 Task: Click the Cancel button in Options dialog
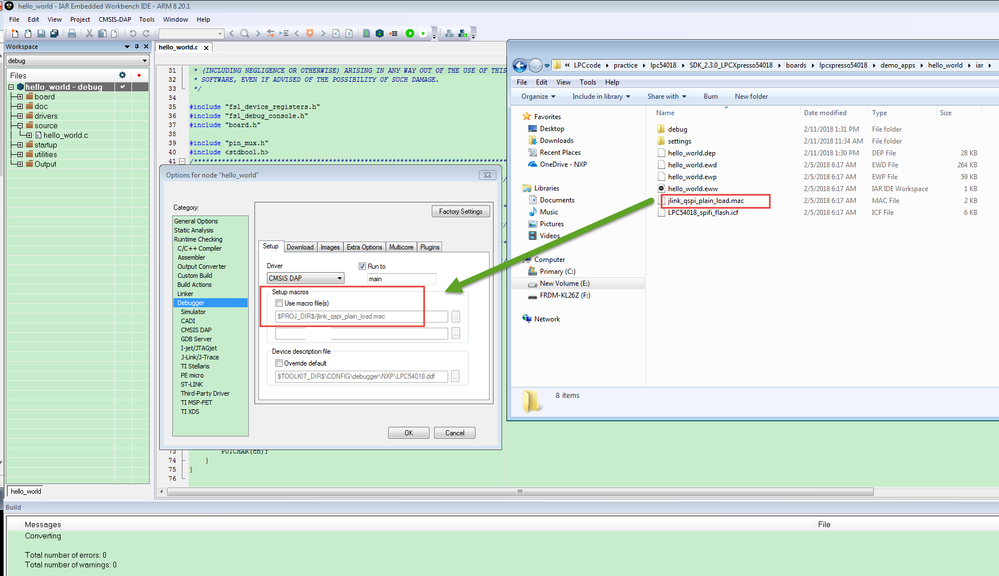coord(455,433)
